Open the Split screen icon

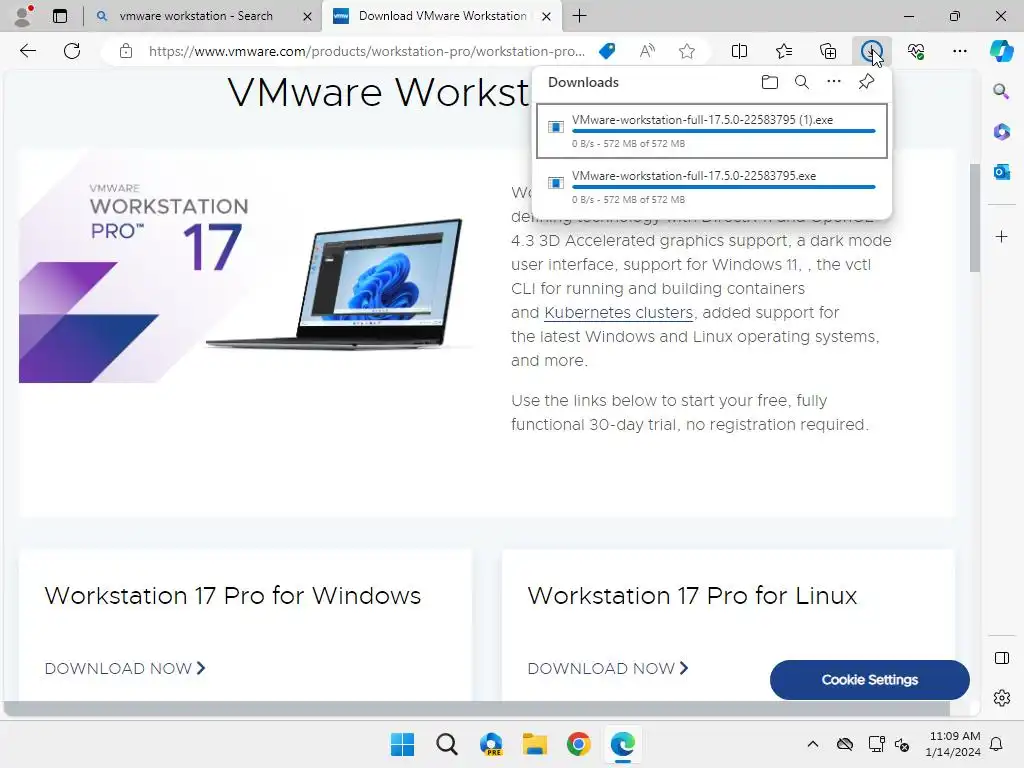[739, 51]
